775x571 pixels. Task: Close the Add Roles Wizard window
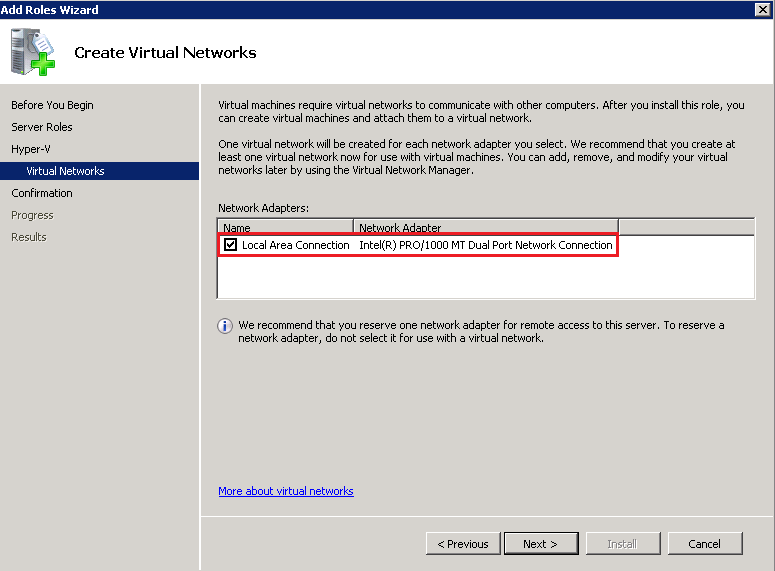tap(763, 9)
